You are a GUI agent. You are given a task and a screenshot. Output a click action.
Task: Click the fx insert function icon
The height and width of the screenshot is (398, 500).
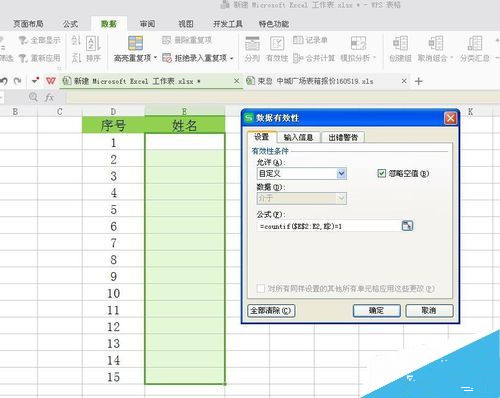click(x=49, y=97)
